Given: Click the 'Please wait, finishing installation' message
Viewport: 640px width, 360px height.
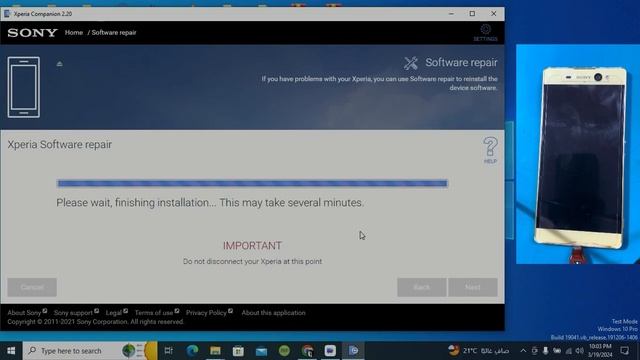Looking at the screenshot, I should point(210,202).
